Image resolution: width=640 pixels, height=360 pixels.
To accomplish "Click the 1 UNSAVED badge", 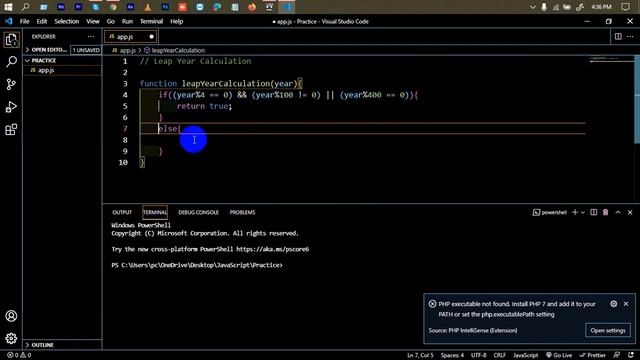I will [x=86, y=50].
